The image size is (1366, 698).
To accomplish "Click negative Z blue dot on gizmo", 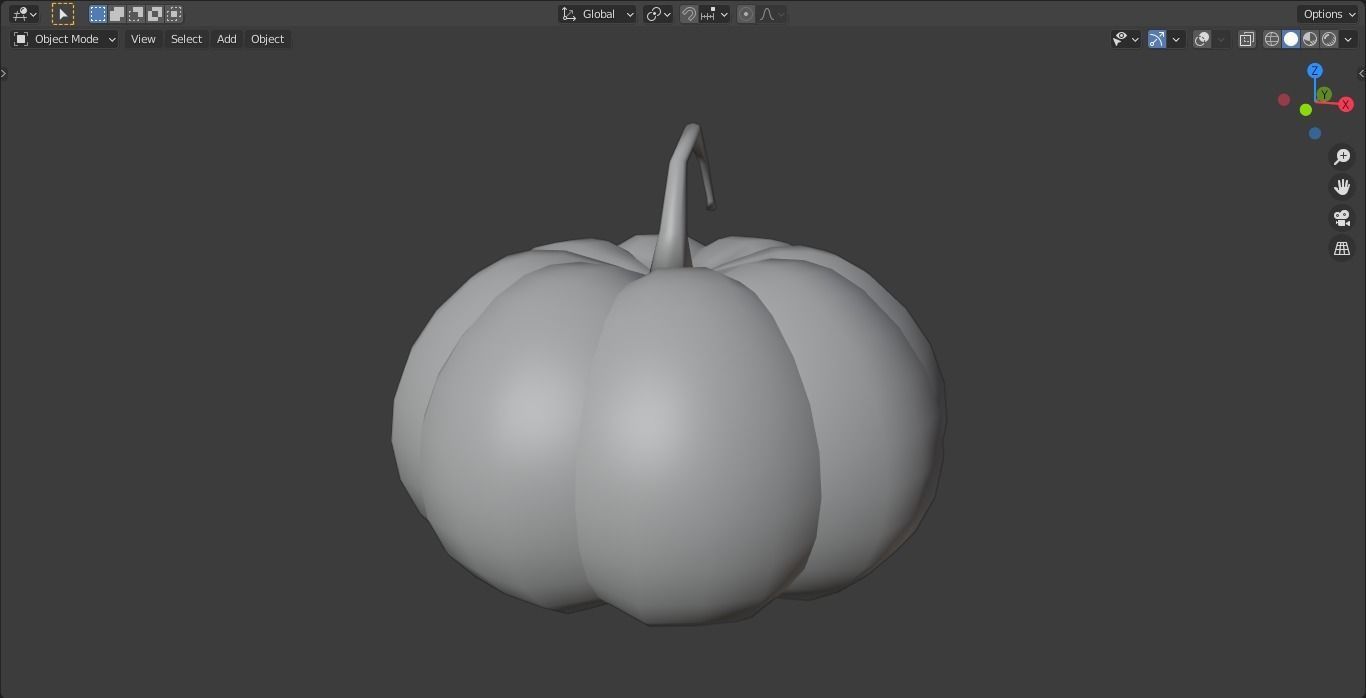I will pos(1315,133).
